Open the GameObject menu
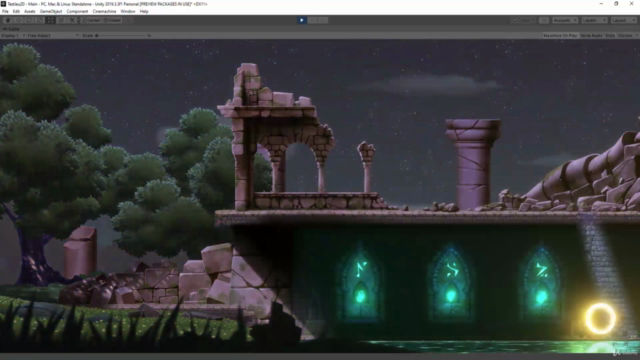640x360 pixels. (x=51, y=11)
